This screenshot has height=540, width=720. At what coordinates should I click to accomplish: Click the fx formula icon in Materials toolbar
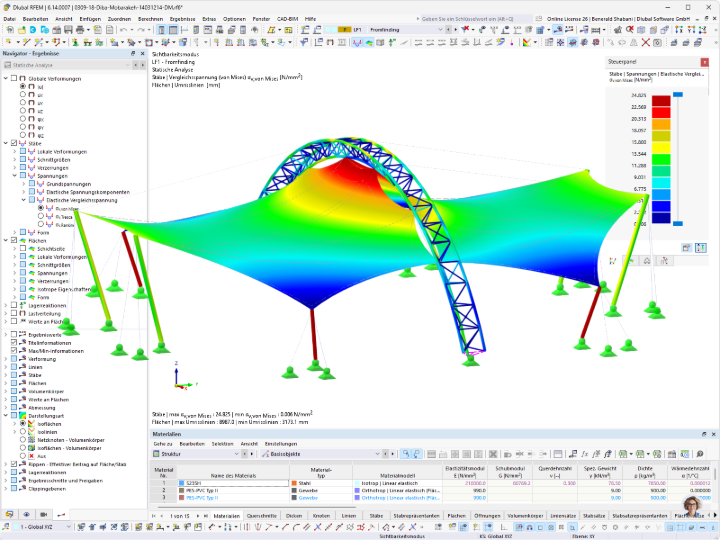pyautogui.click(x=585, y=454)
